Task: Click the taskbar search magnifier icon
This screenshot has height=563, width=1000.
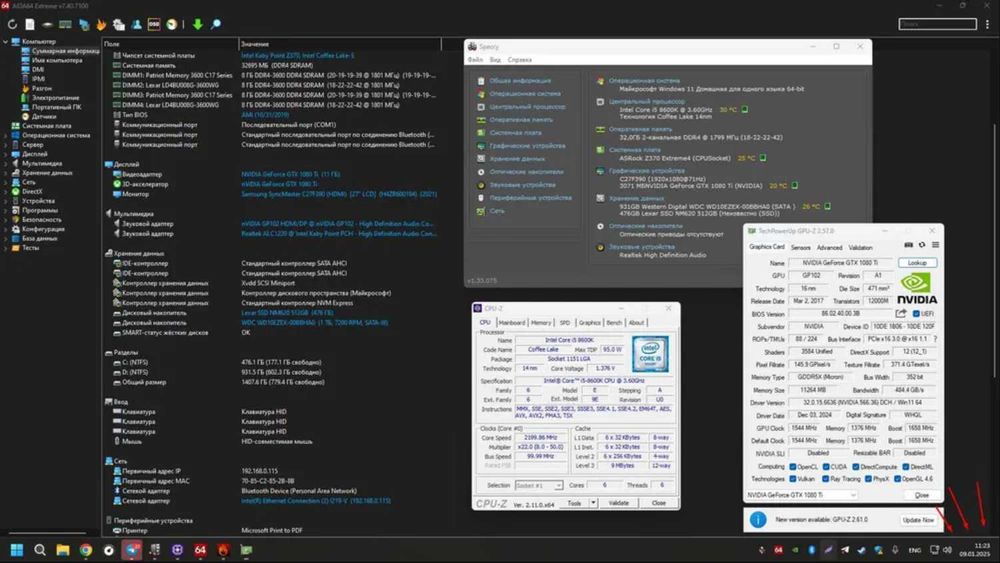Action: point(40,550)
